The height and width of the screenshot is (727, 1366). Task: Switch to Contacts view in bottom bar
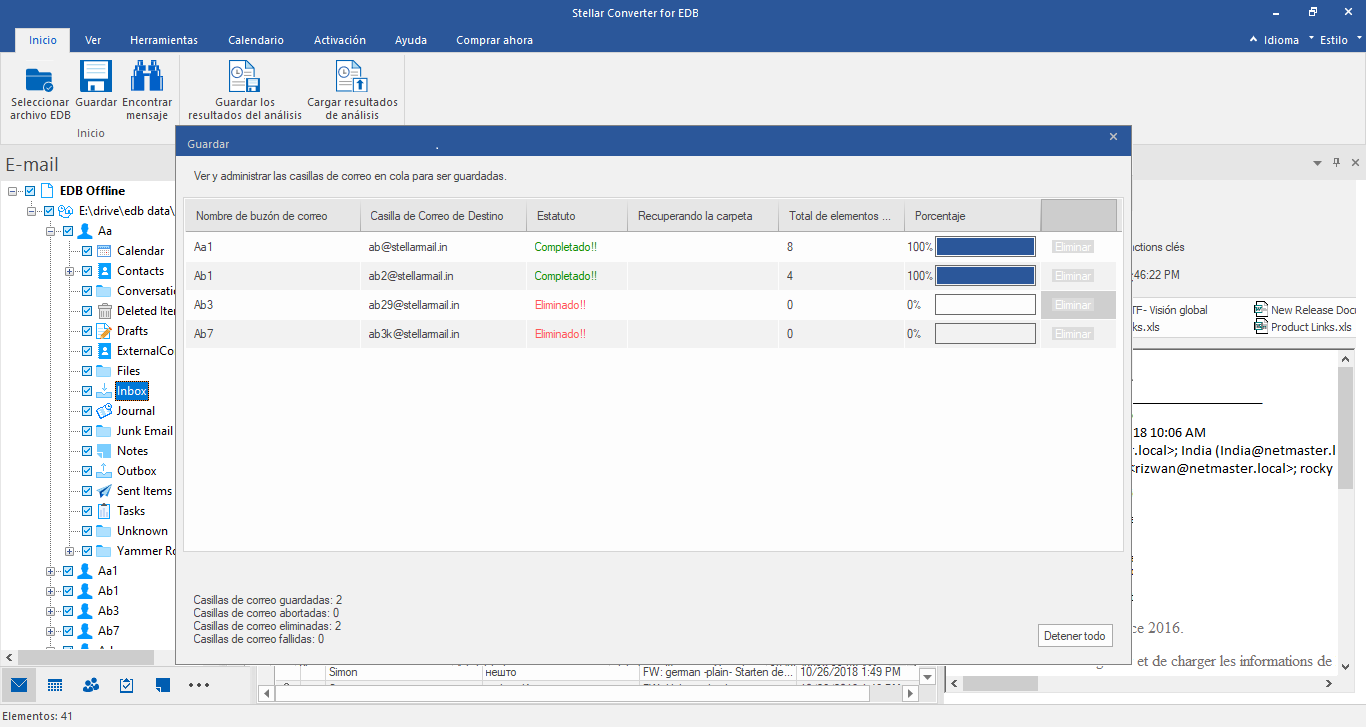[x=91, y=685]
